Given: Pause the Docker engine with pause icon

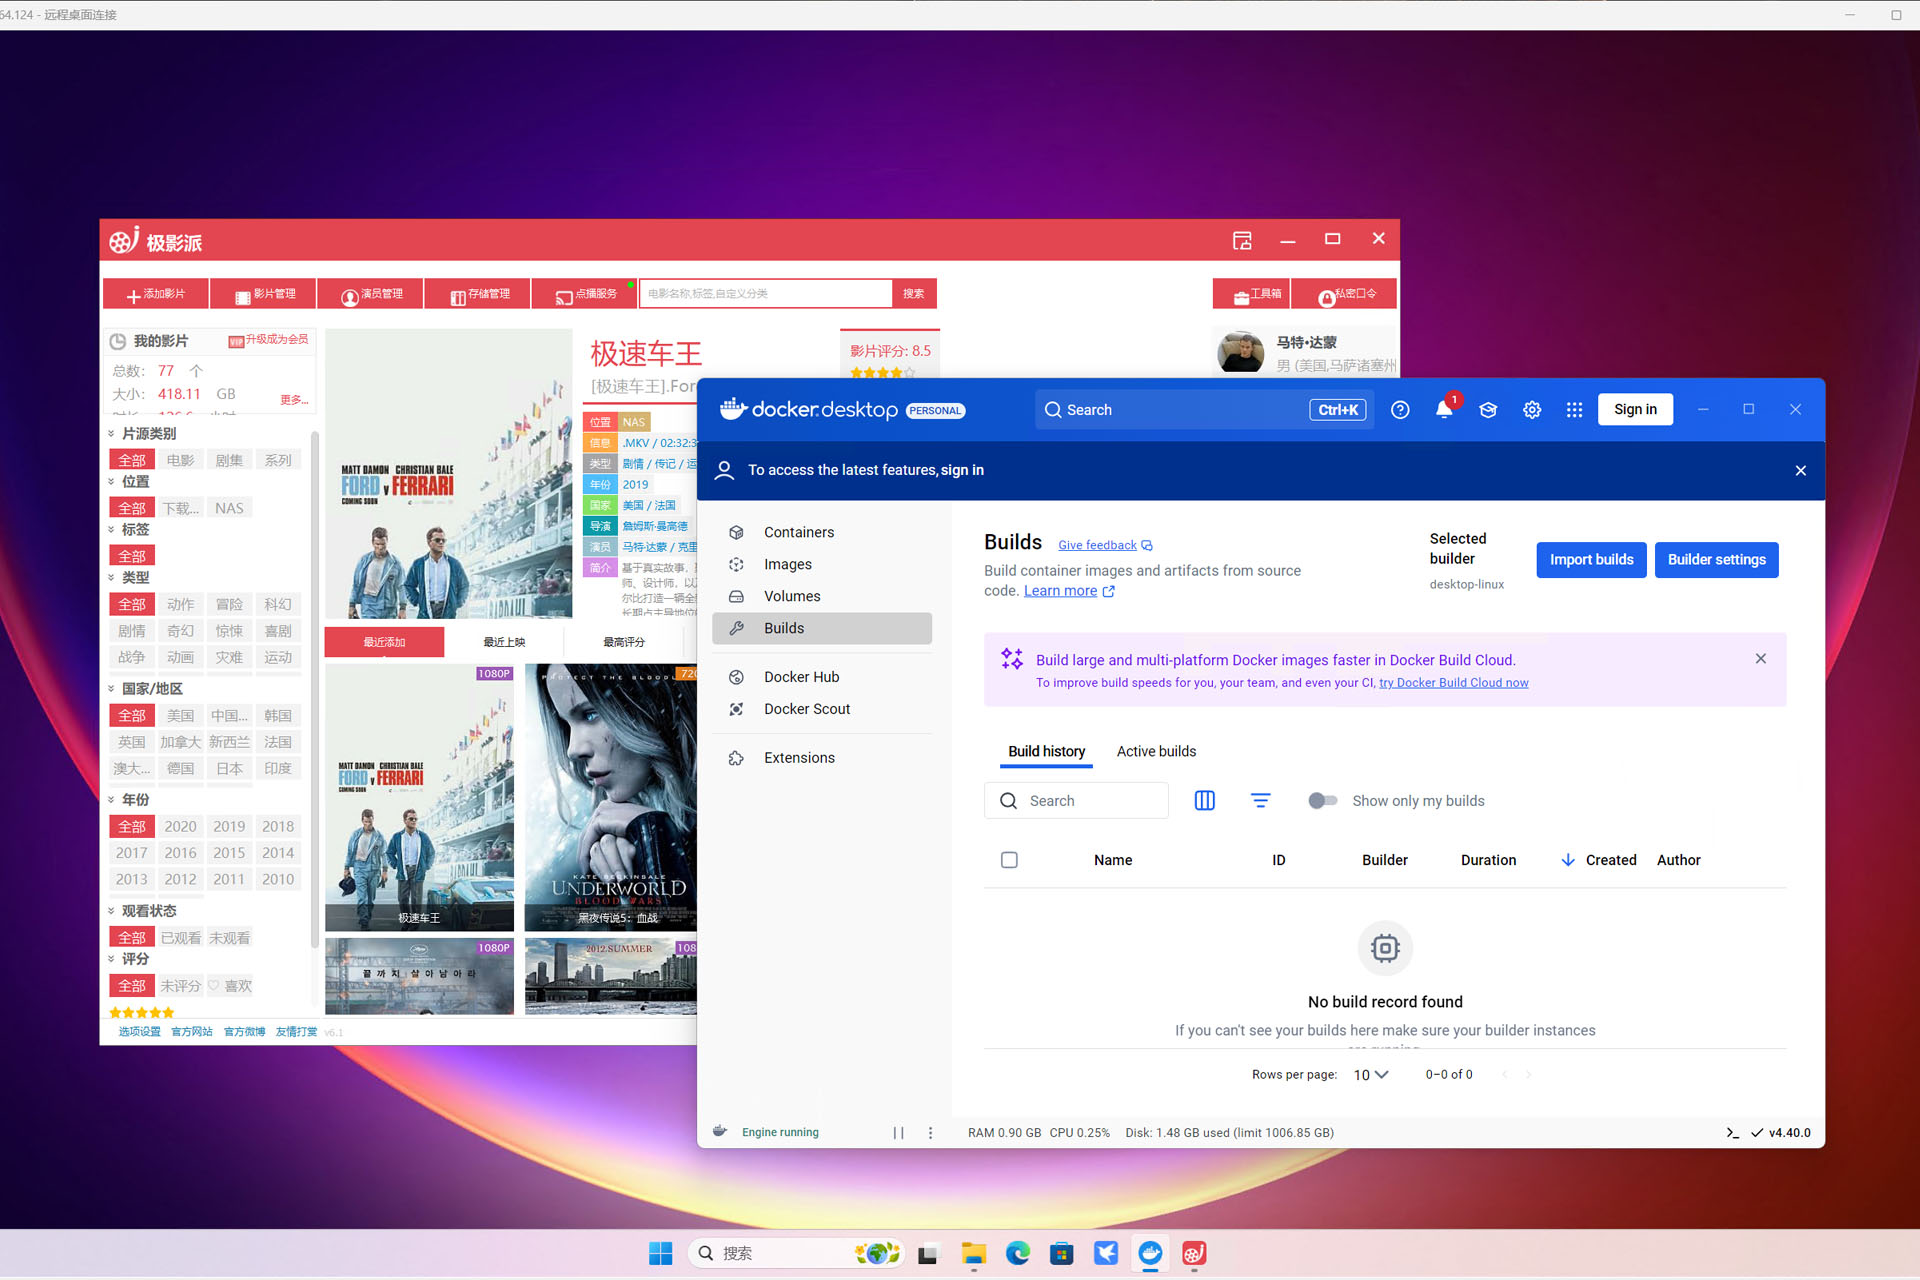Looking at the screenshot, I should (x=898, y=1133).
